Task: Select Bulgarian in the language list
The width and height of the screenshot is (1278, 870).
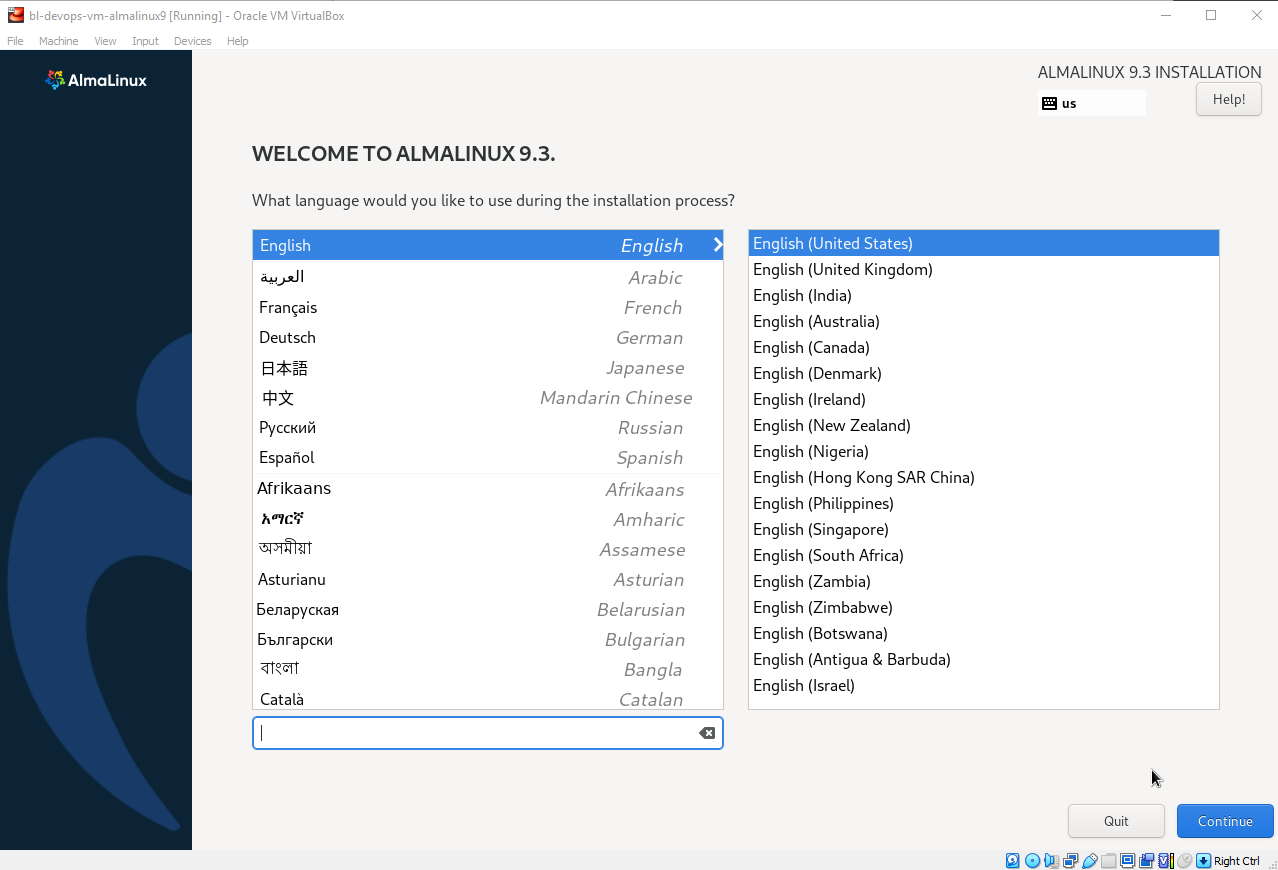Action: [x=488, y=639]
